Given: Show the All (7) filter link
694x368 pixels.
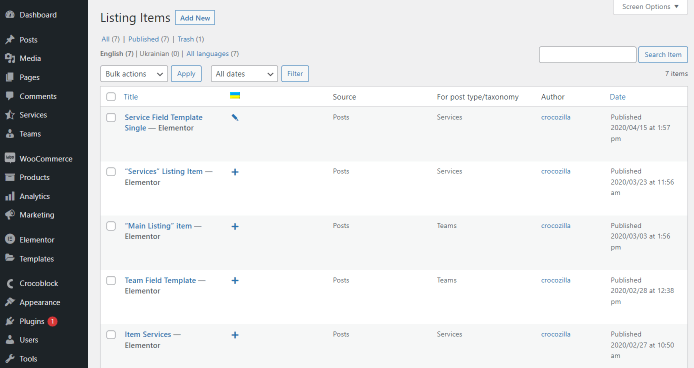Looking at the screenshot, I should pyautogui.click(x=111, y=39).
